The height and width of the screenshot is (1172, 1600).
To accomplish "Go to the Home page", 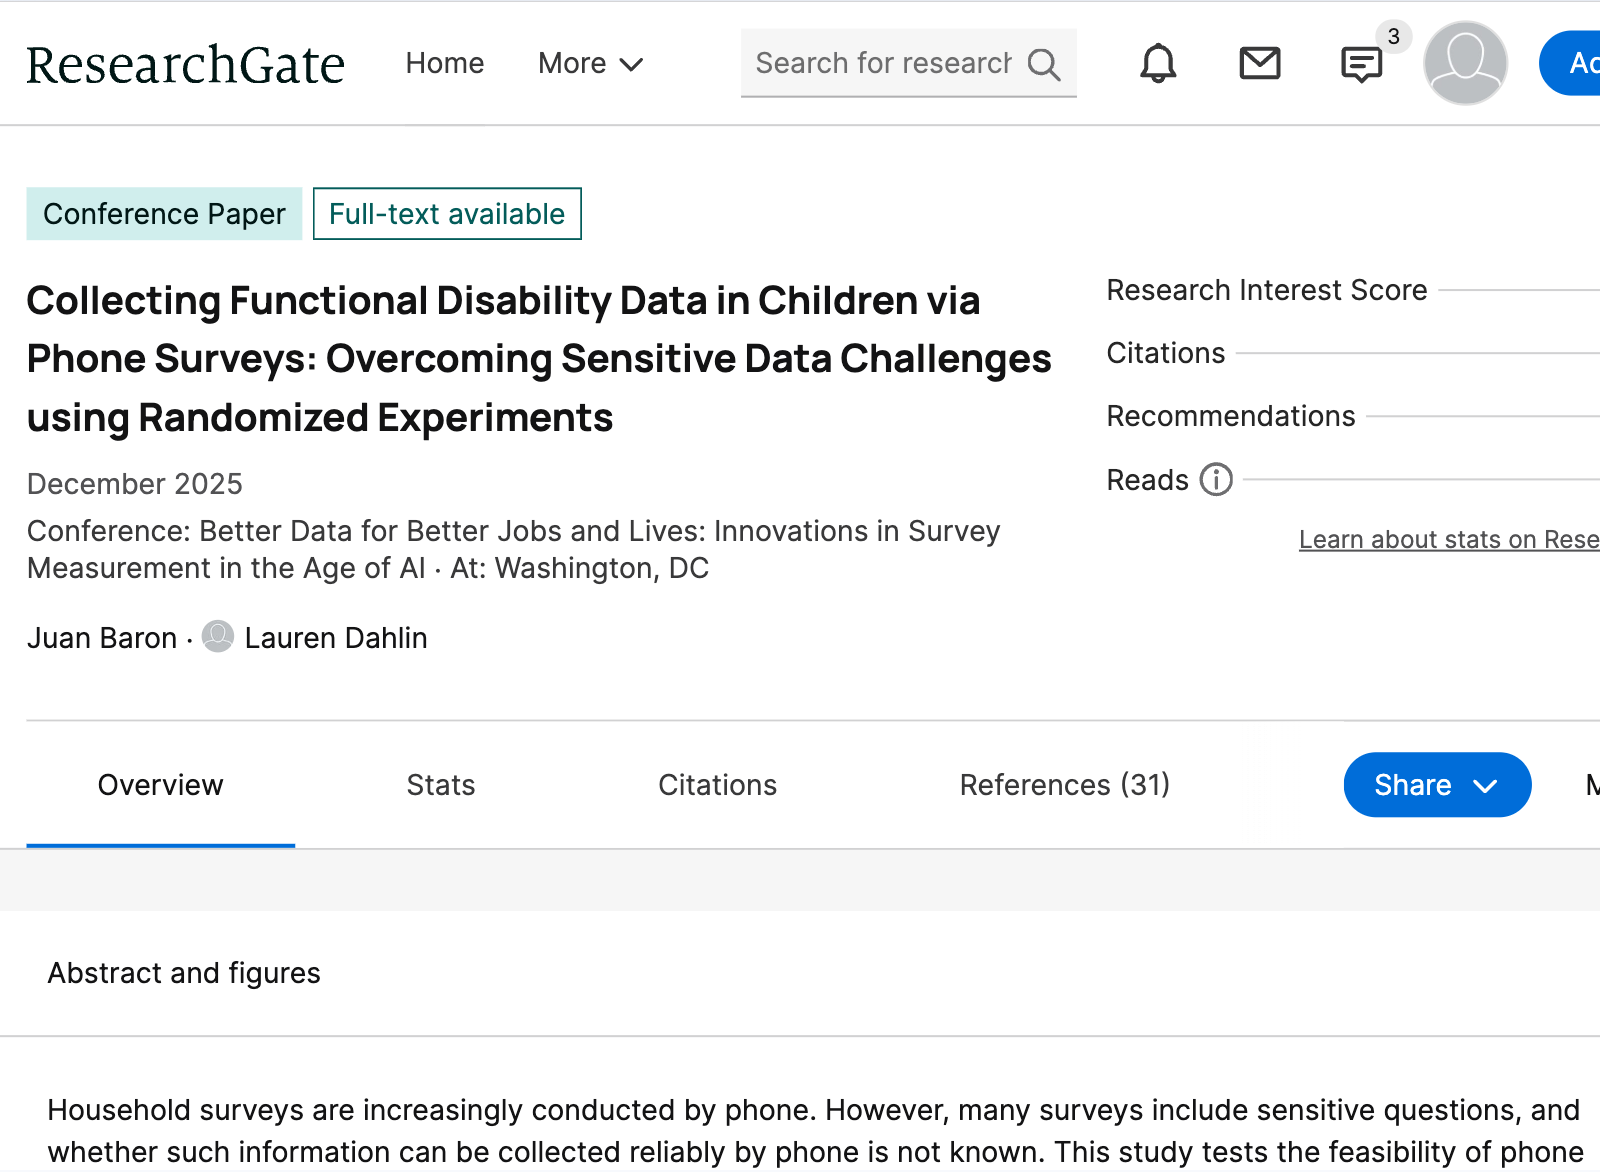I will point(444,64).
